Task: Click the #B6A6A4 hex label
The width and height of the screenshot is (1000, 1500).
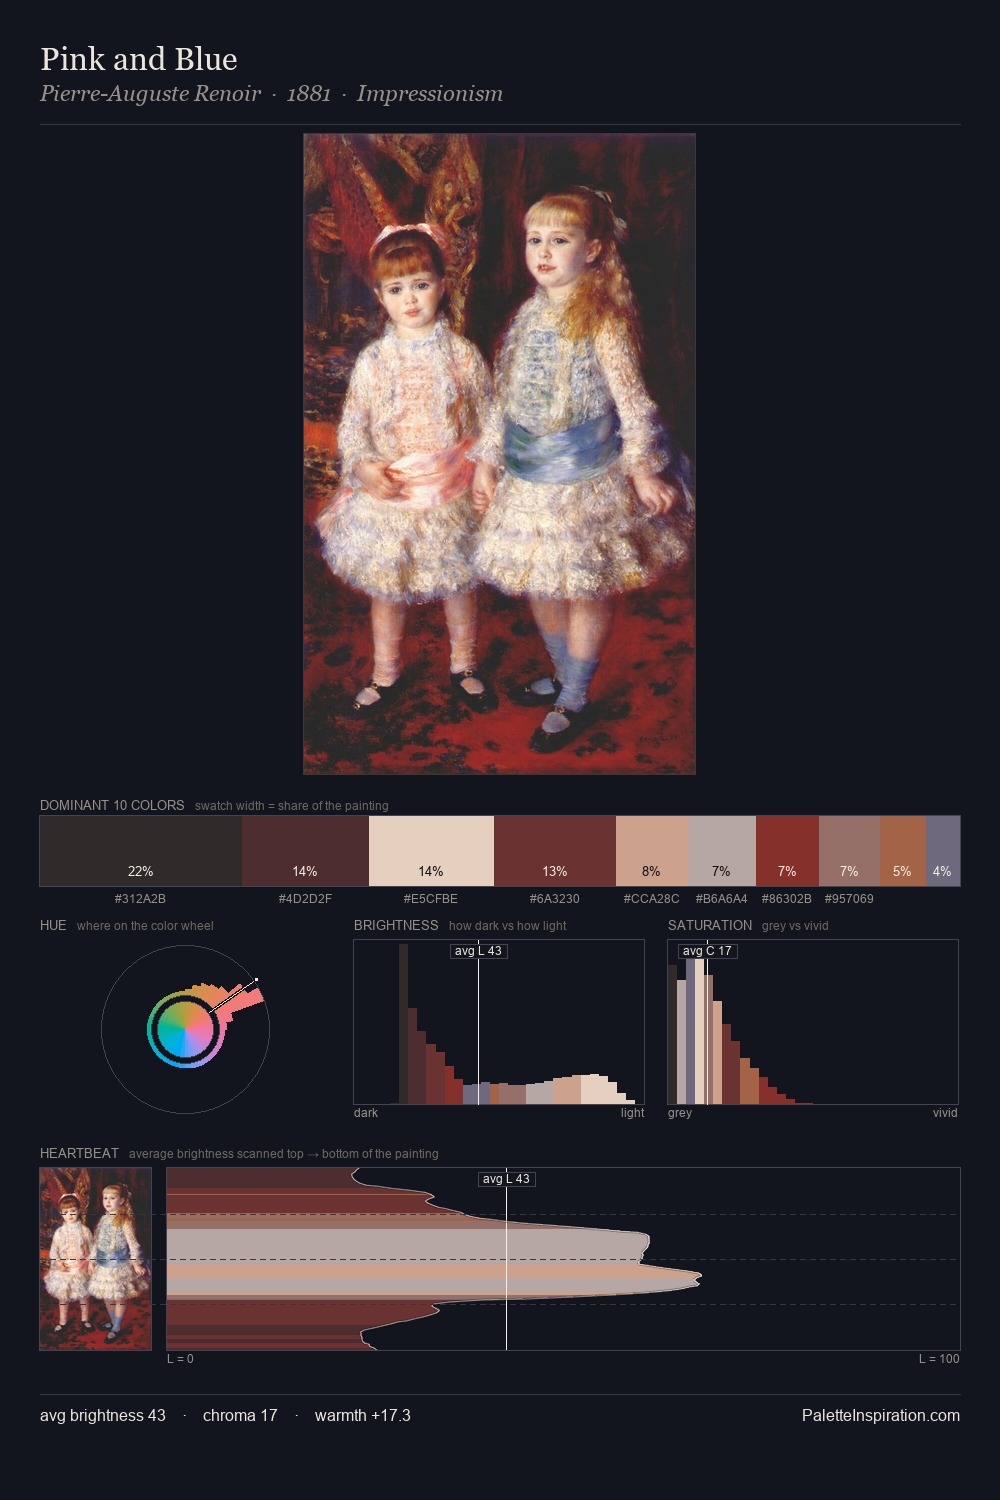Action: pos(721,899)
